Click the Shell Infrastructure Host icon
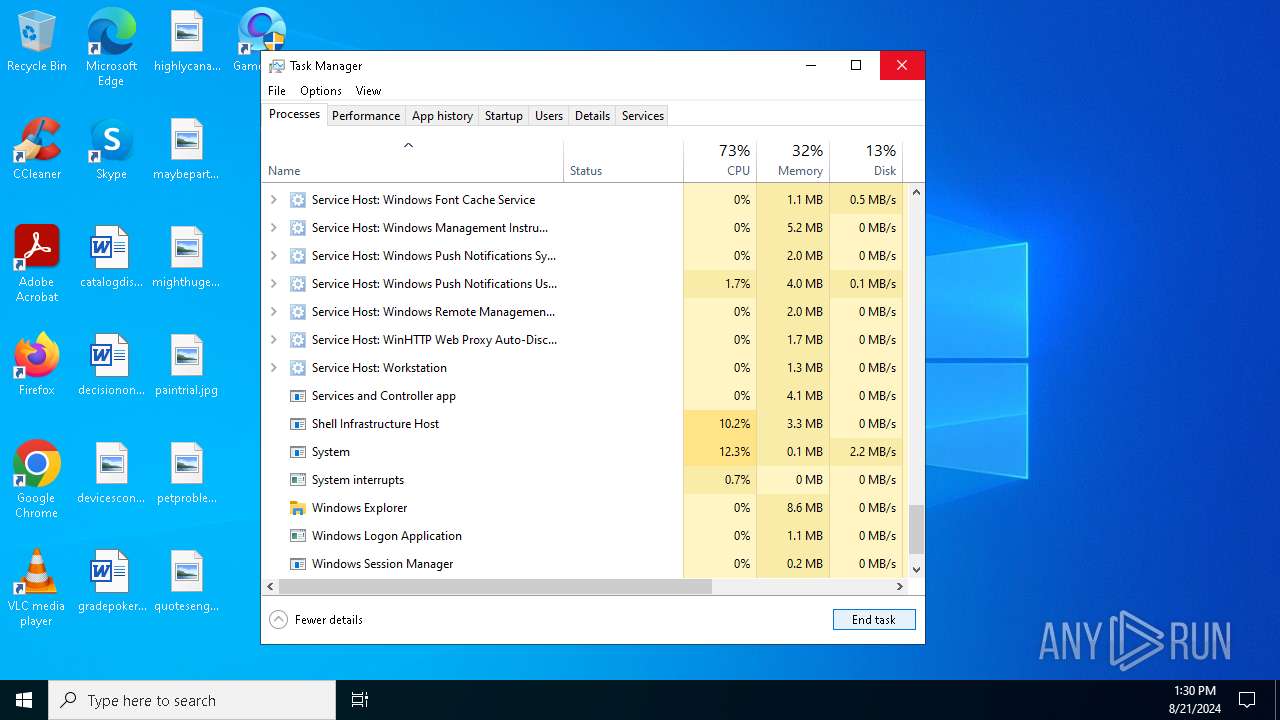This screenshot has height=720, width=1280. [297, 424]
